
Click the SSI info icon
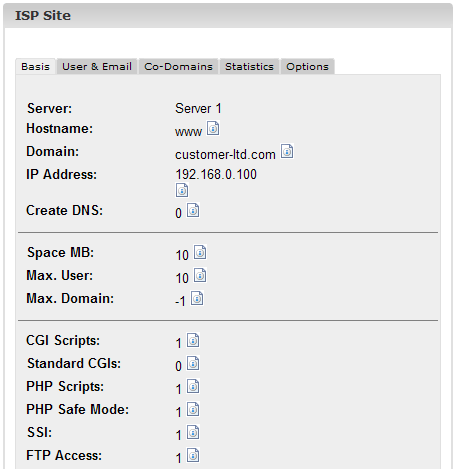coord(193,432)
